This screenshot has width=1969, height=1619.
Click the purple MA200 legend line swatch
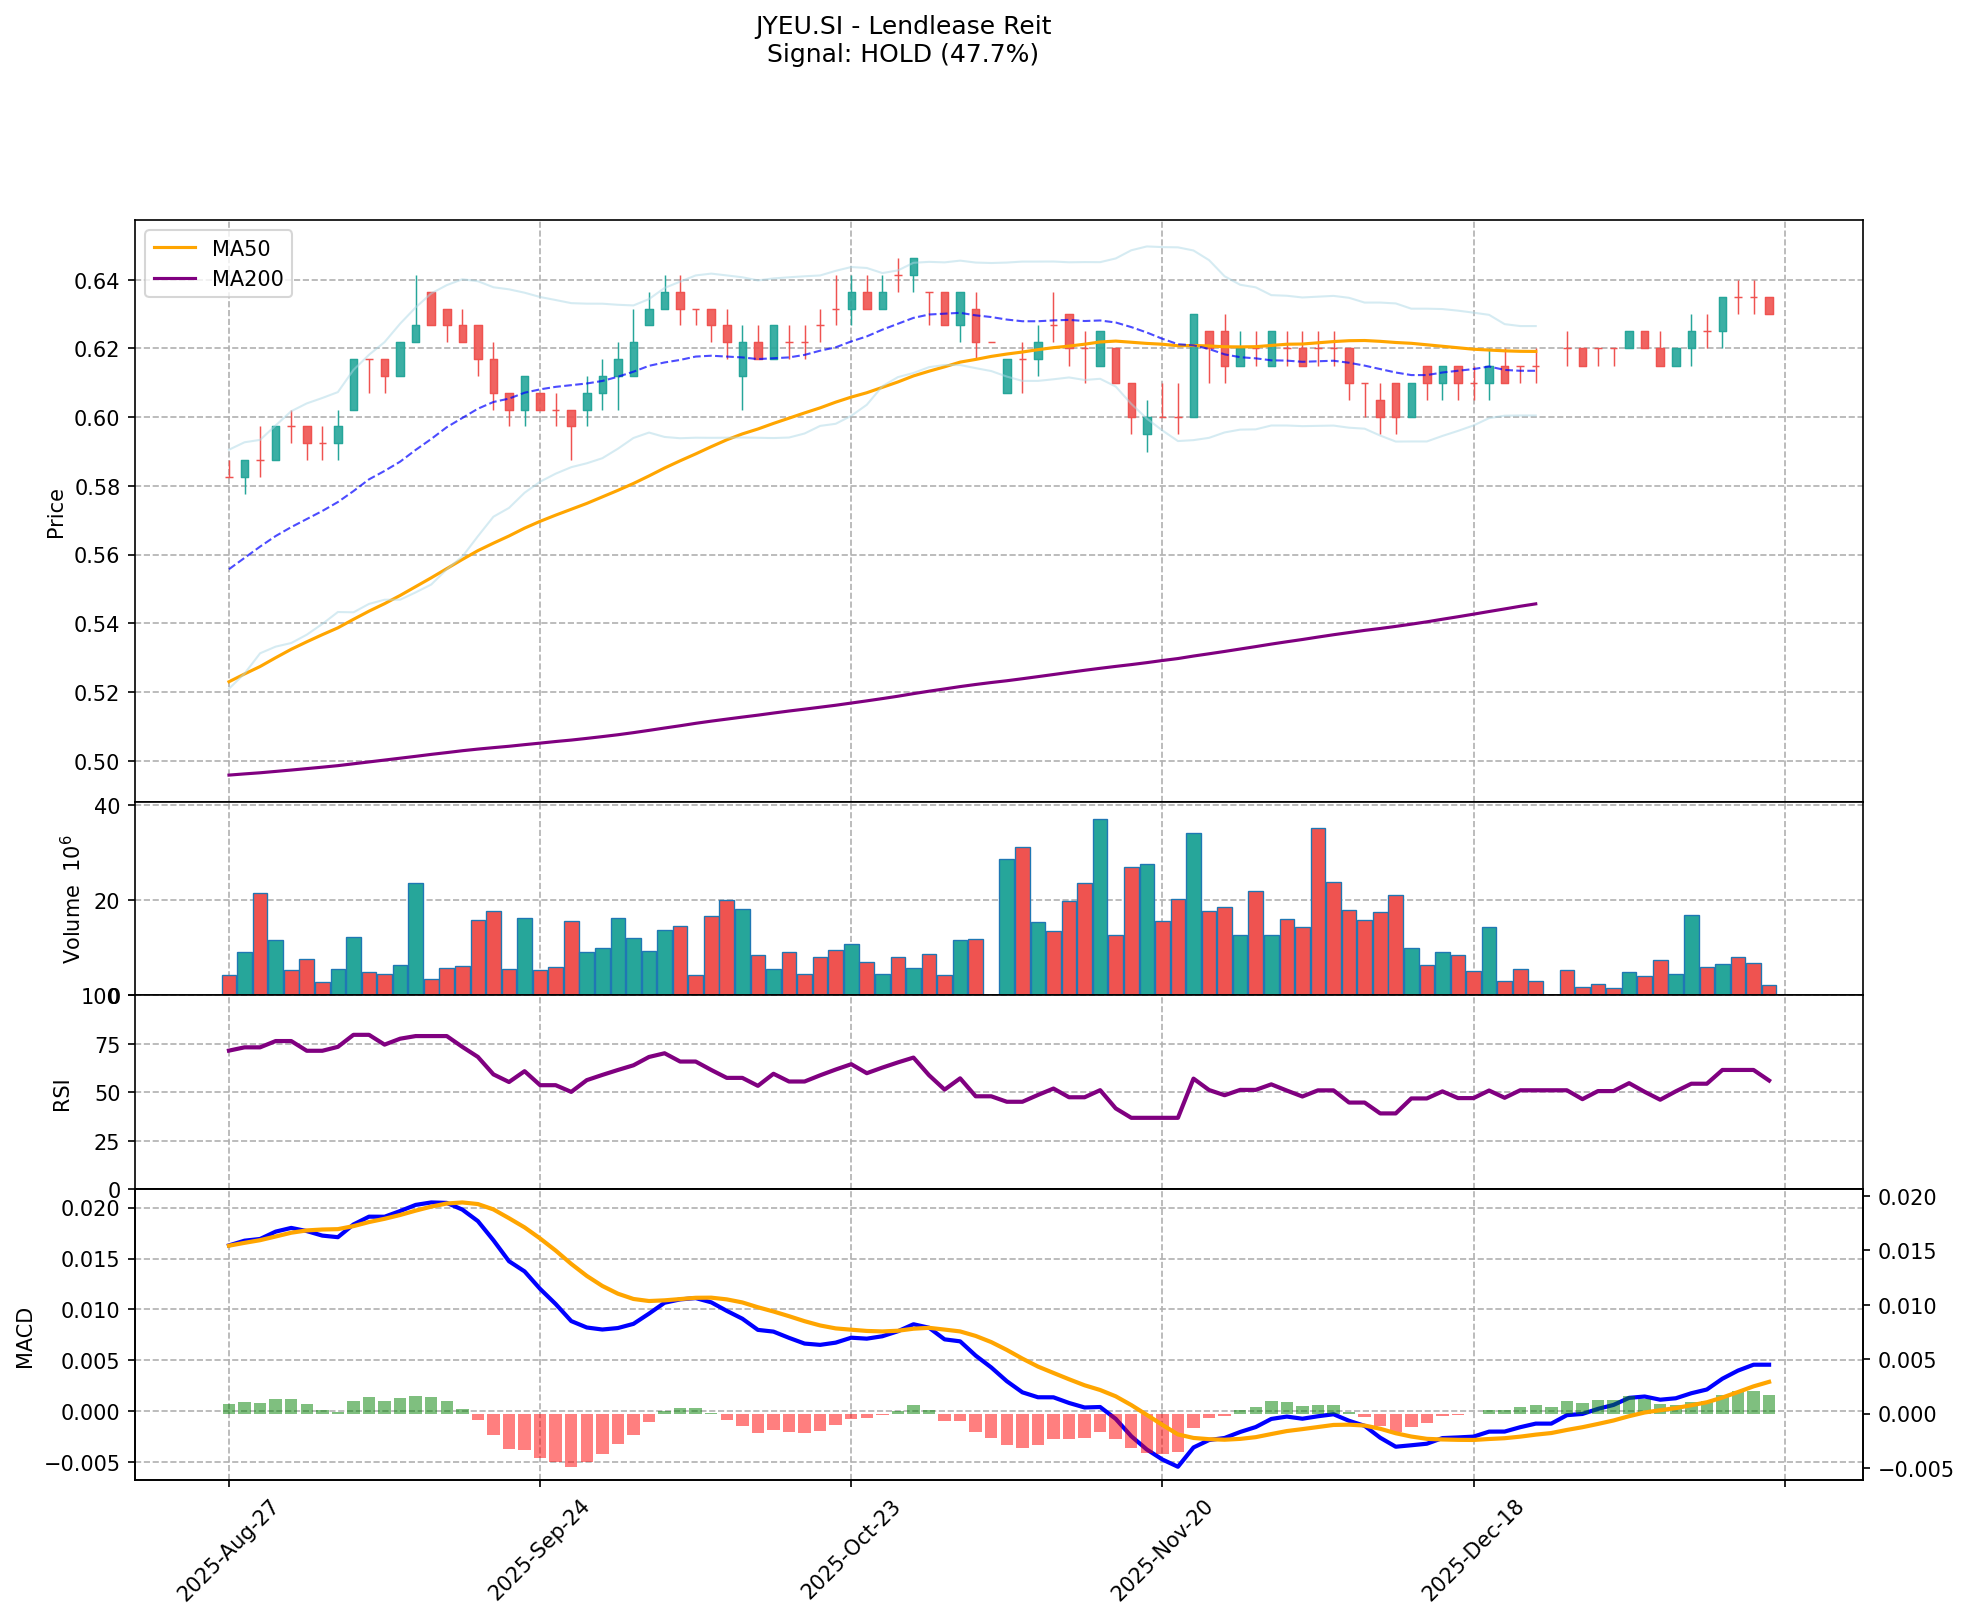pyautogui.click(x=176, y=279)
